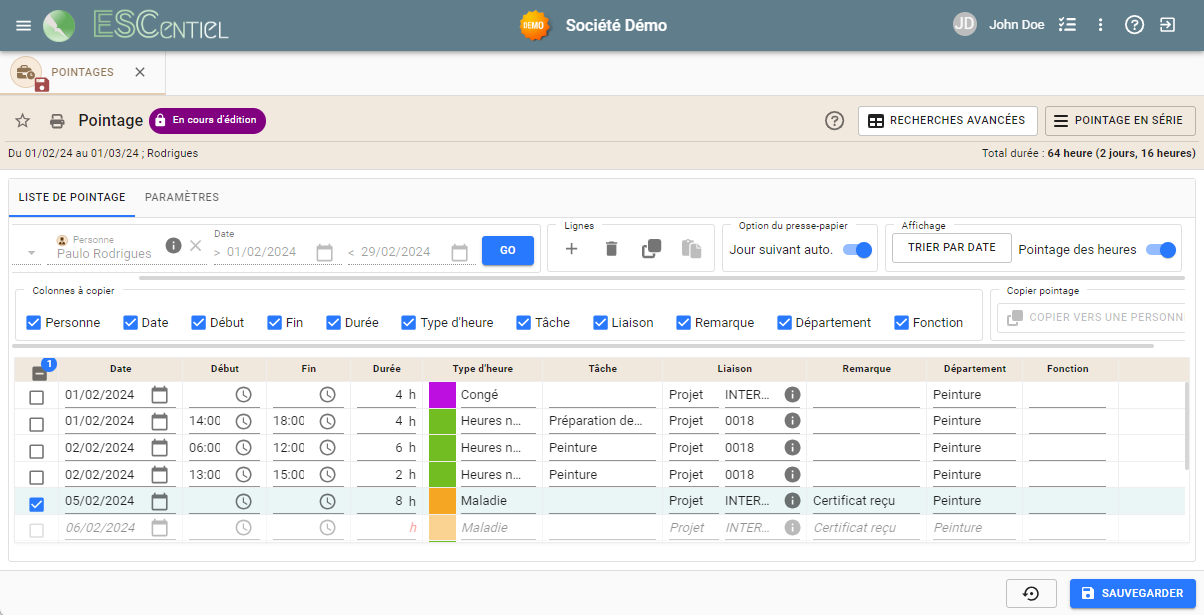Screen dimensions: 1204x615
Task: Delete selected lines with trash icon
Action: (x=611, y=249)
